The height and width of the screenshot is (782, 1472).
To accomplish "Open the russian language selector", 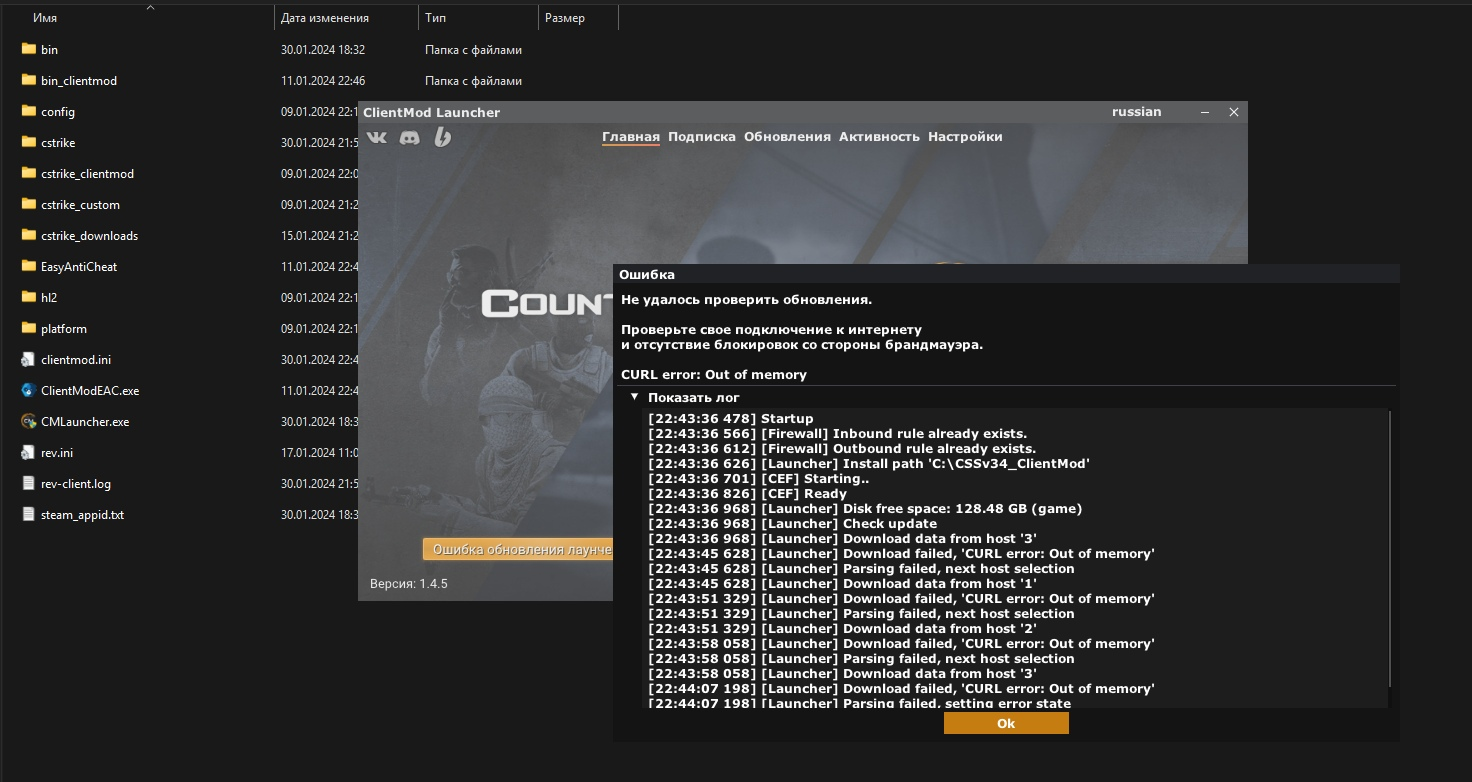I will click(x=1137, y=112).
